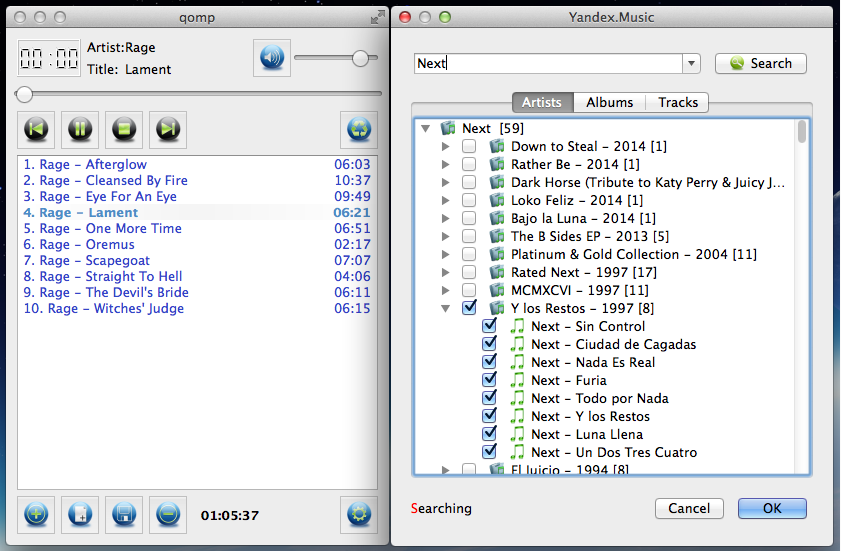Viewport: 841px width, 551px height.
Task: Click the add tracks plus button
Action: pyautogui.click(x=36, y=515)
